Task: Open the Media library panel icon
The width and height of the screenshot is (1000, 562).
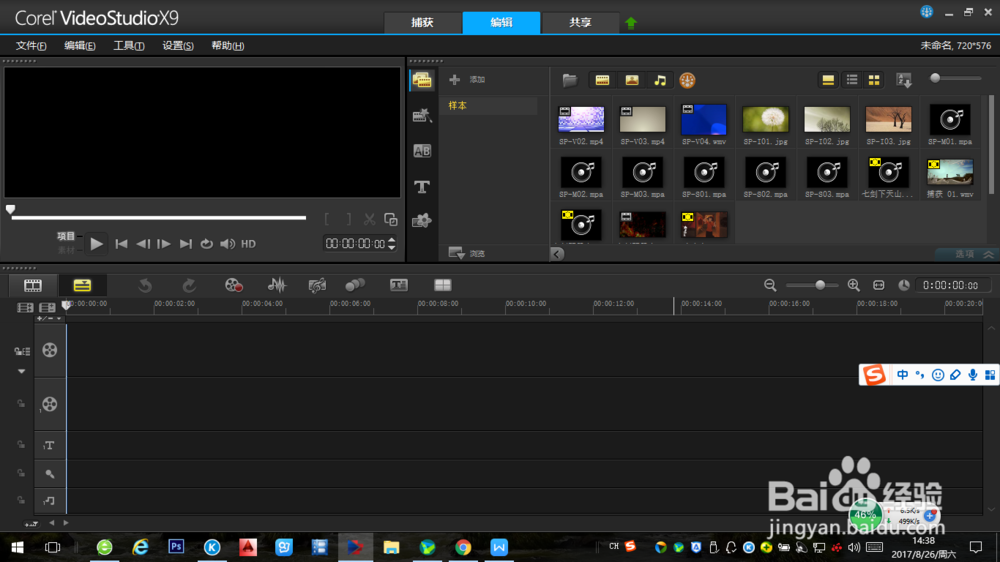Action: (422, 80)
